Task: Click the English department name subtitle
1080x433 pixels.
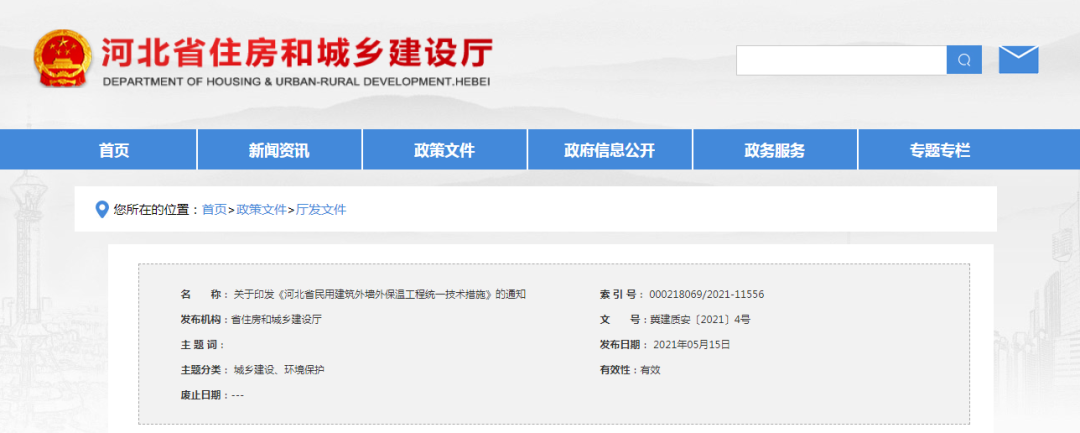Action: 296,82
